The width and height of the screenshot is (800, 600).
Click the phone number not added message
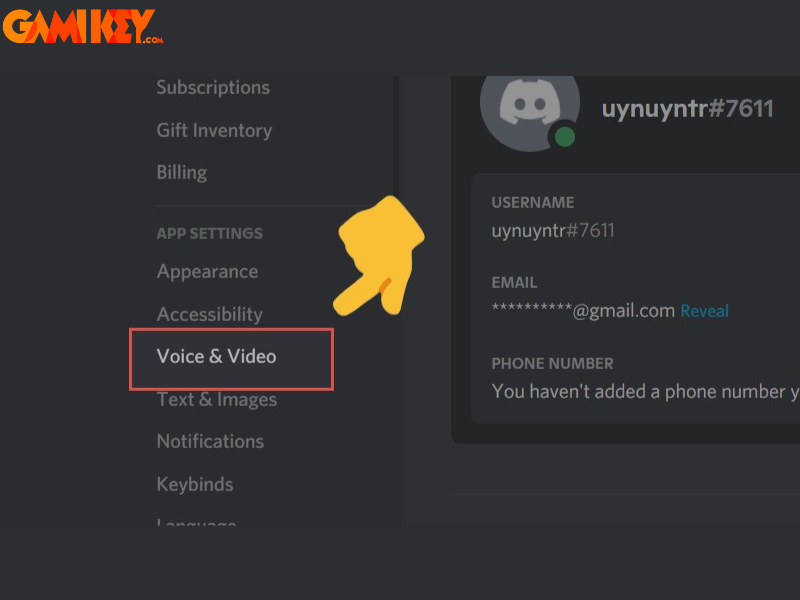[x=645, y=391]
